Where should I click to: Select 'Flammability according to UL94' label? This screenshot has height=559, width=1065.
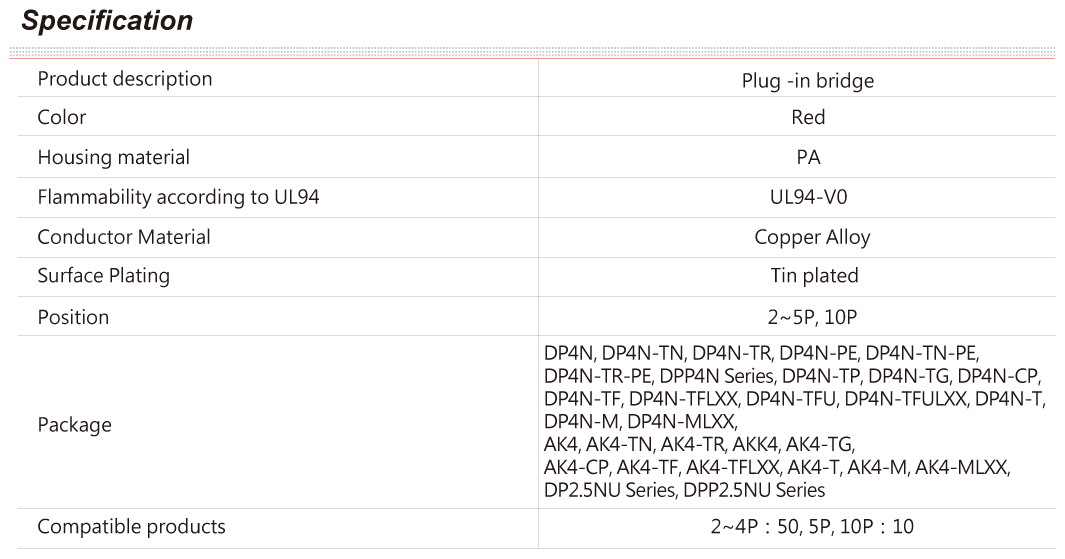[178, 197]
